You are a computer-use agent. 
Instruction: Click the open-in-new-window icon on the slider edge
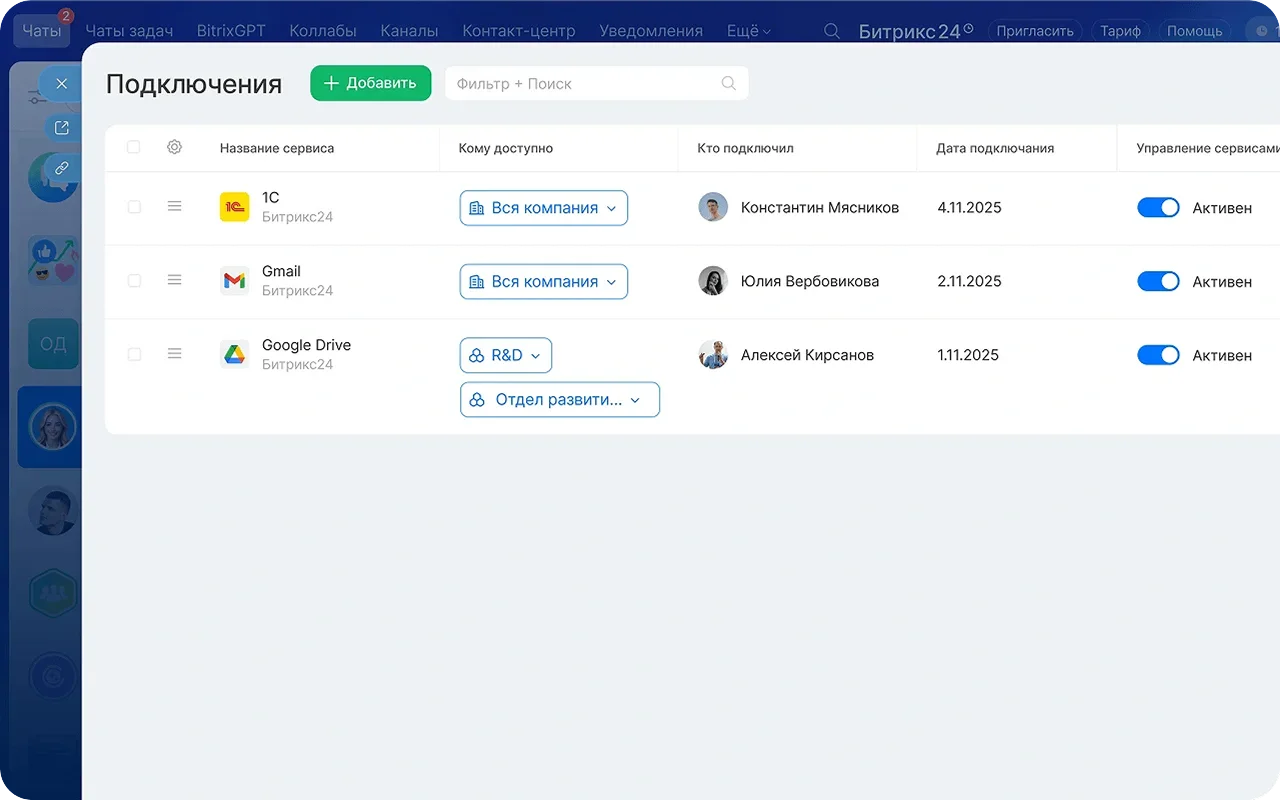point(61,127)
